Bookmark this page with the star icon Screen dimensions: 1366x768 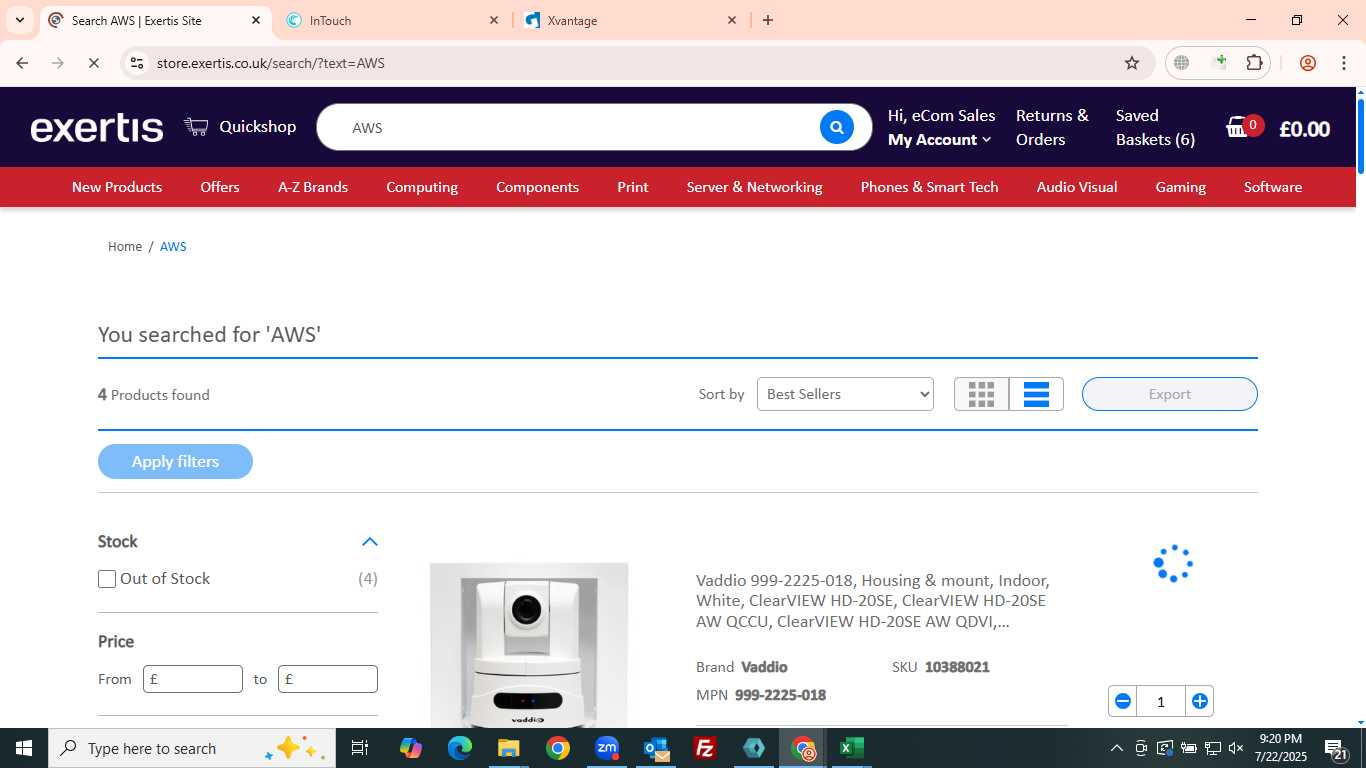1132,63
